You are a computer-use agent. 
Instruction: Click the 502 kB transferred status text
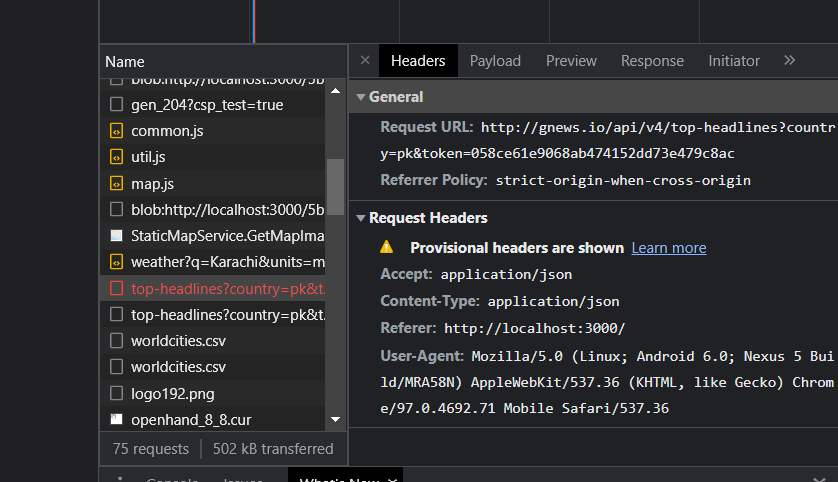[x=273, y=449]
